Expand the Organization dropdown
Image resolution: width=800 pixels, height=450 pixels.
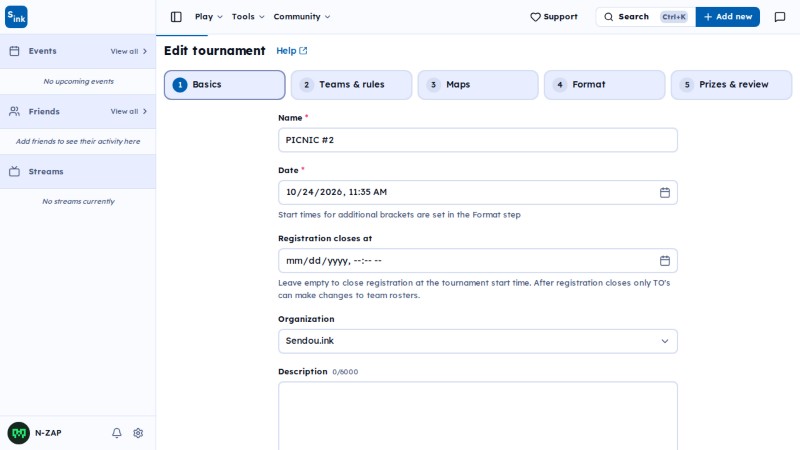478,341
